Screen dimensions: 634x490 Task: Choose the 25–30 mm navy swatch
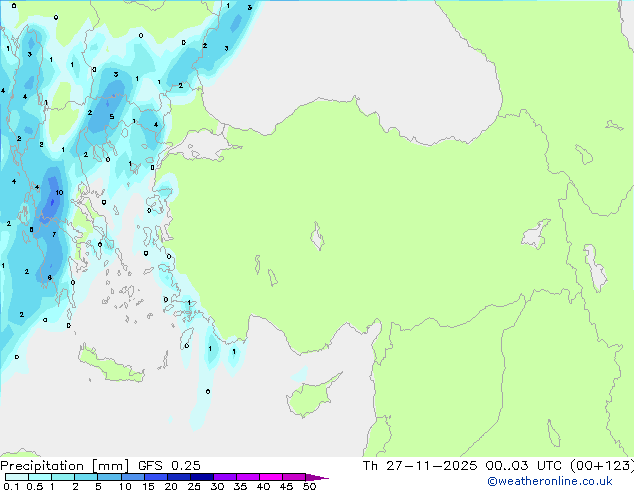point(201,477)
